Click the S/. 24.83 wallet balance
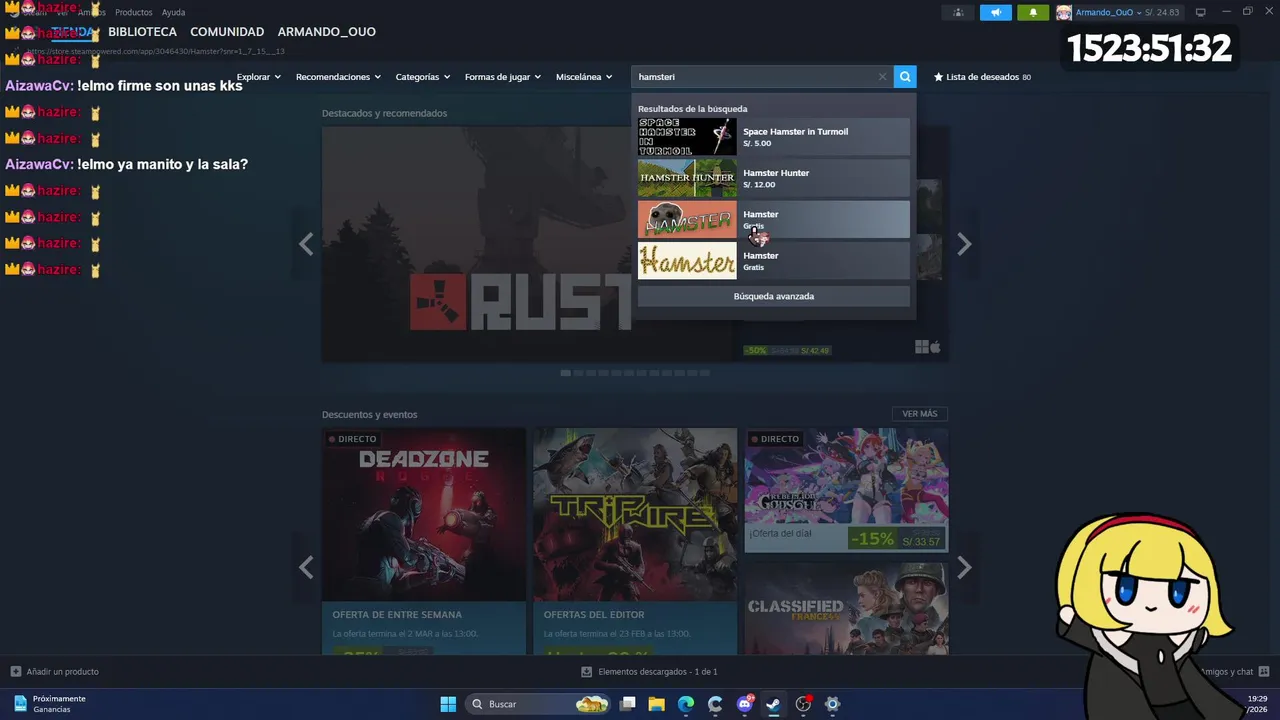Image resolution: width=1280 pixels, height=720 pixels. 1162,12
